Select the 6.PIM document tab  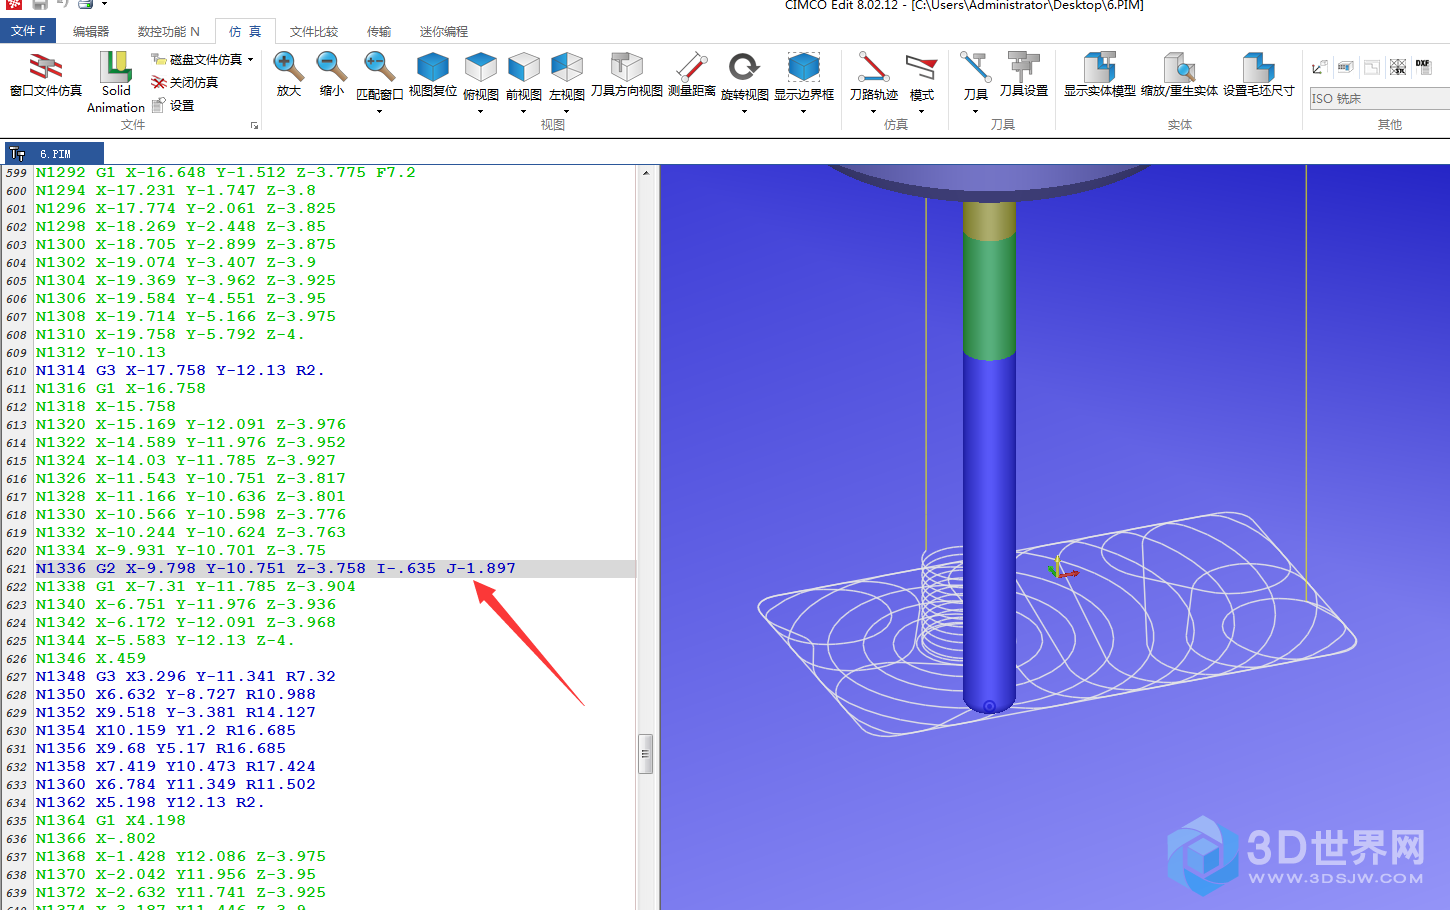click(54, 154)
